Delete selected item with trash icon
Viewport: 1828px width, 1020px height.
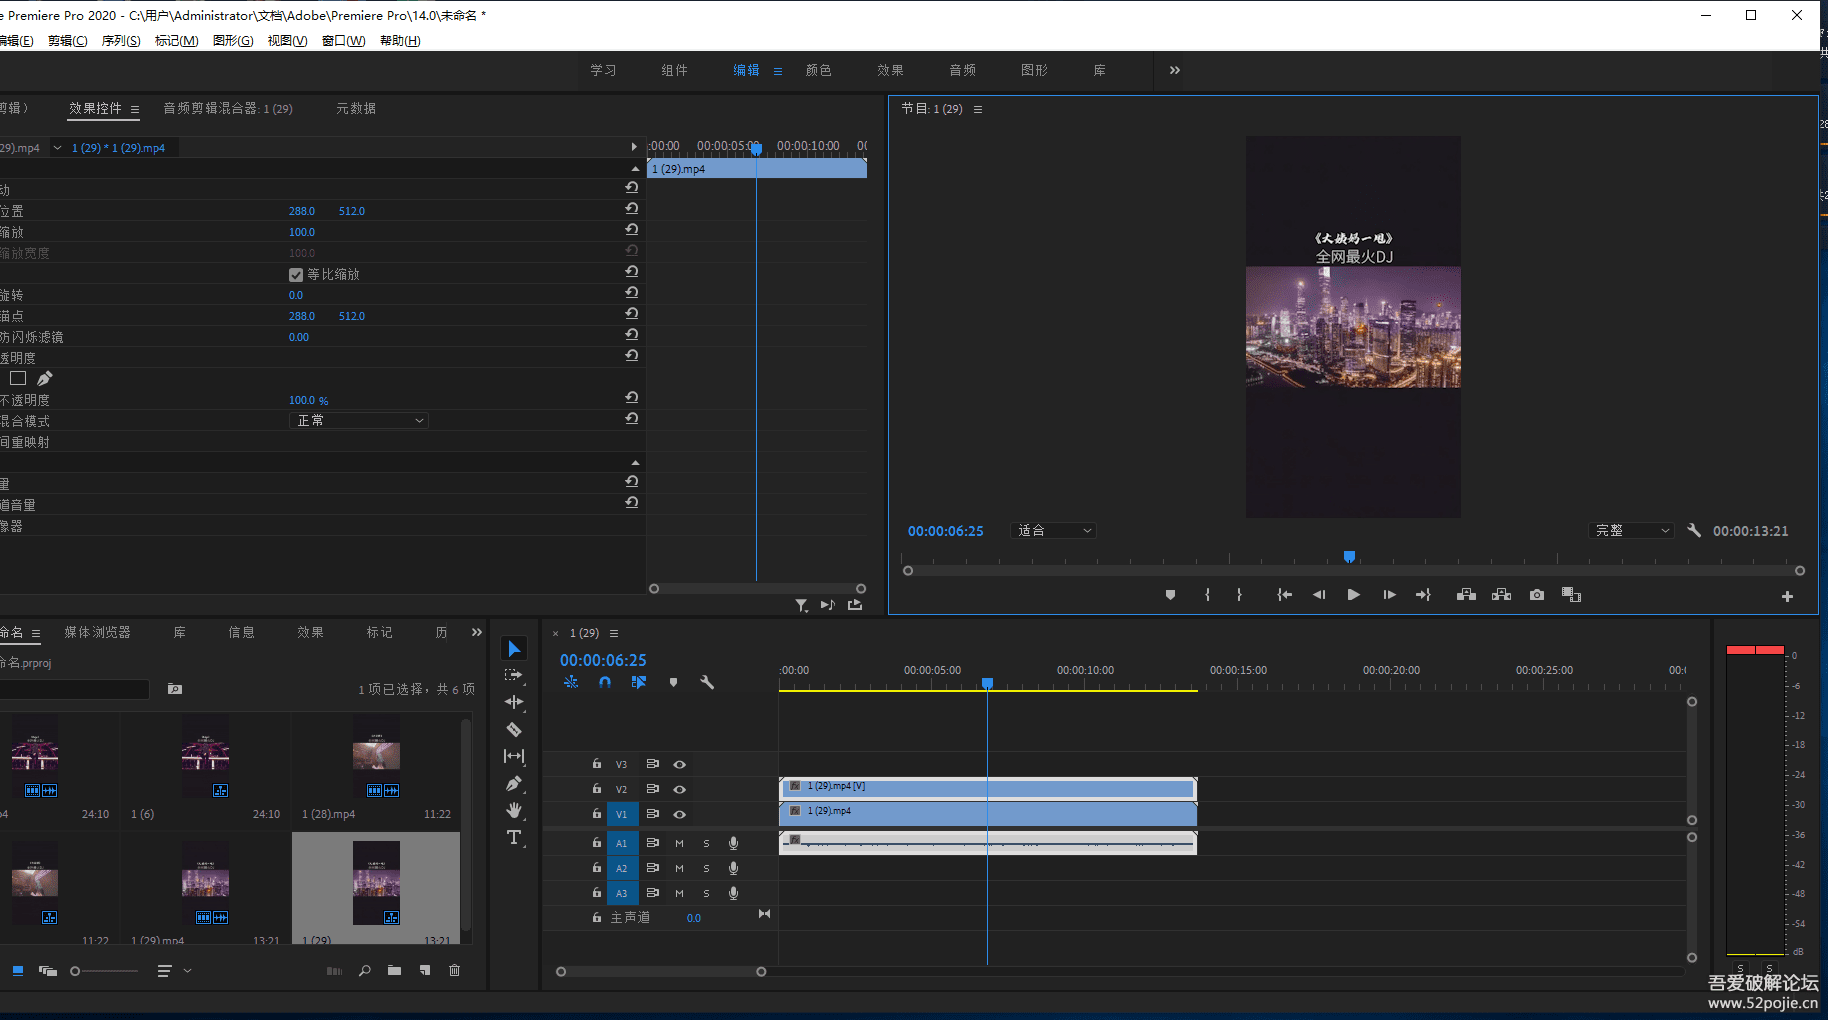[x=454, y=970]
